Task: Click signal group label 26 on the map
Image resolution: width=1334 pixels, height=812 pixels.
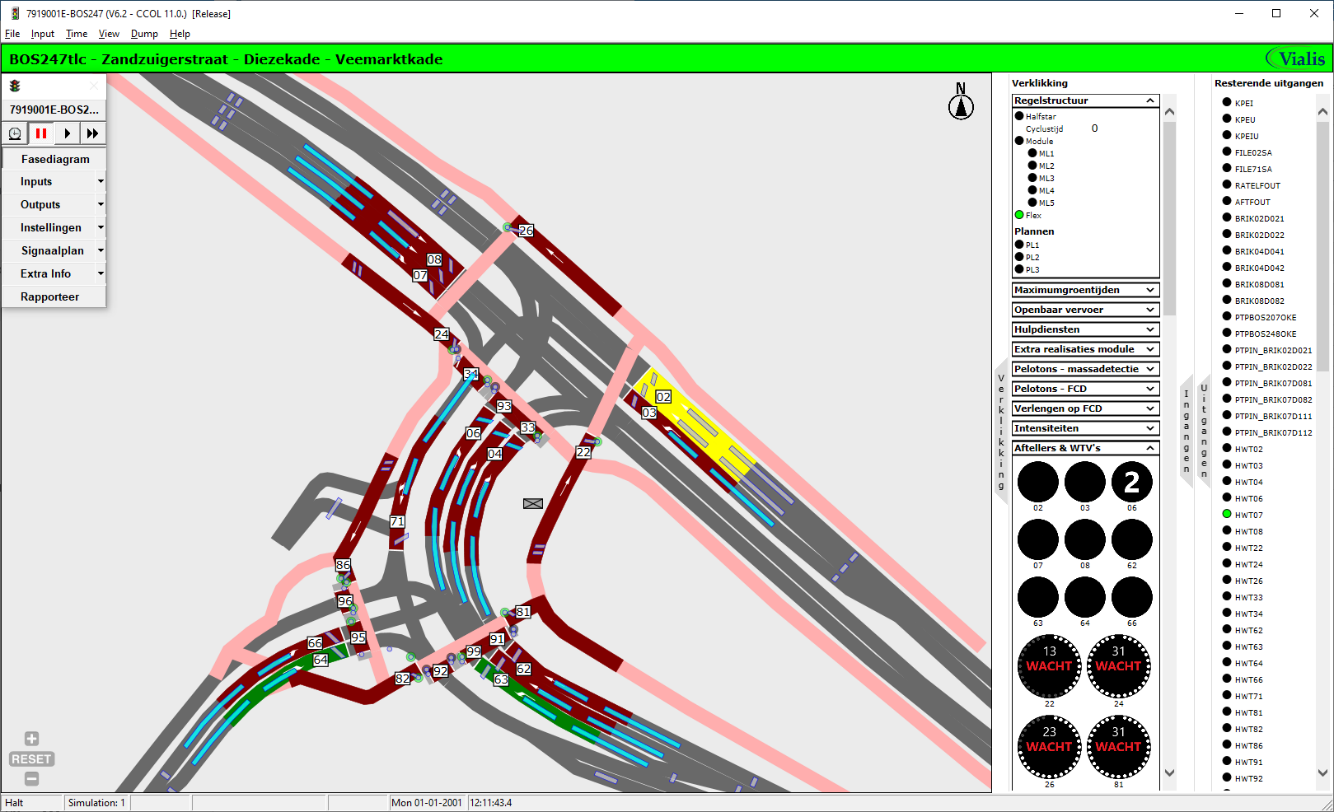Action: [526, 231]
